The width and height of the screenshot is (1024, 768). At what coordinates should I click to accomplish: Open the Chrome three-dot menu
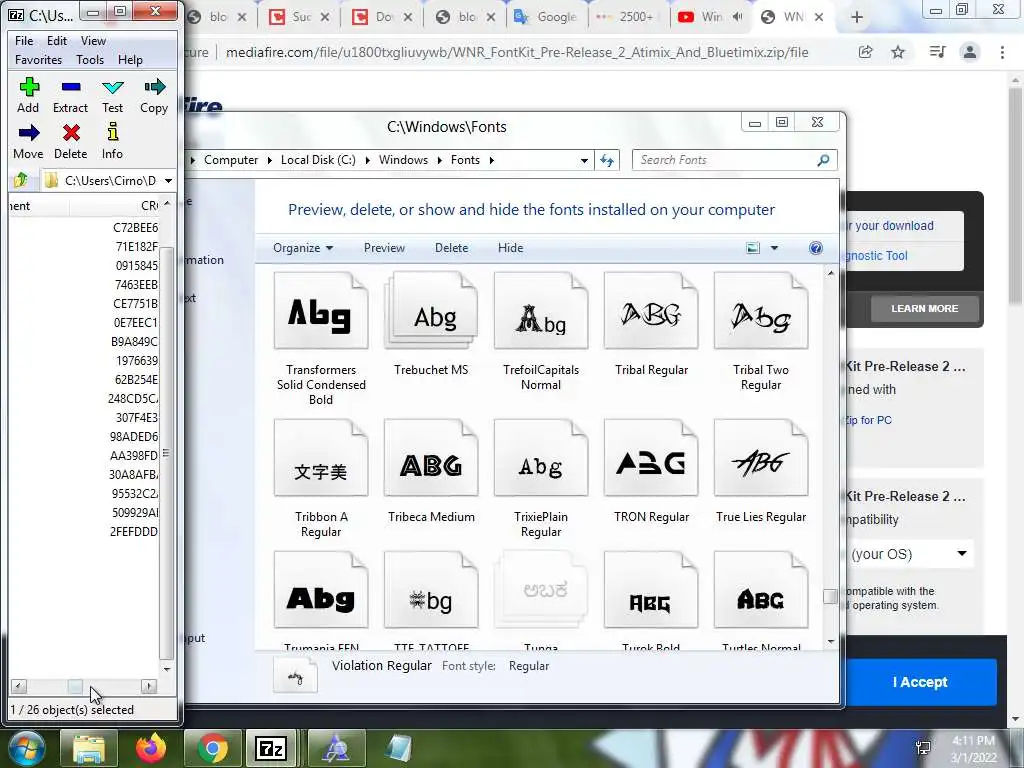1002,52
